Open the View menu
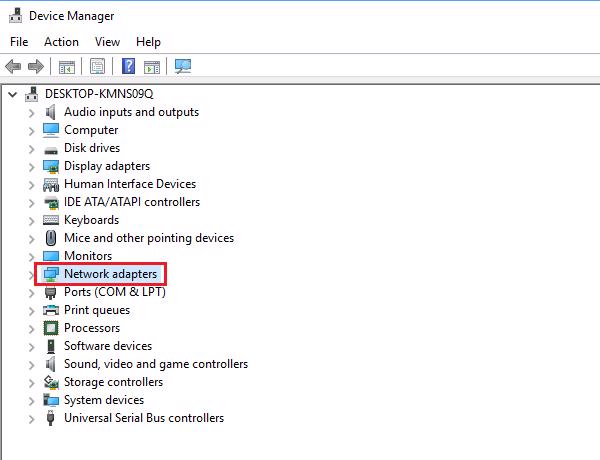 point(107,42)
